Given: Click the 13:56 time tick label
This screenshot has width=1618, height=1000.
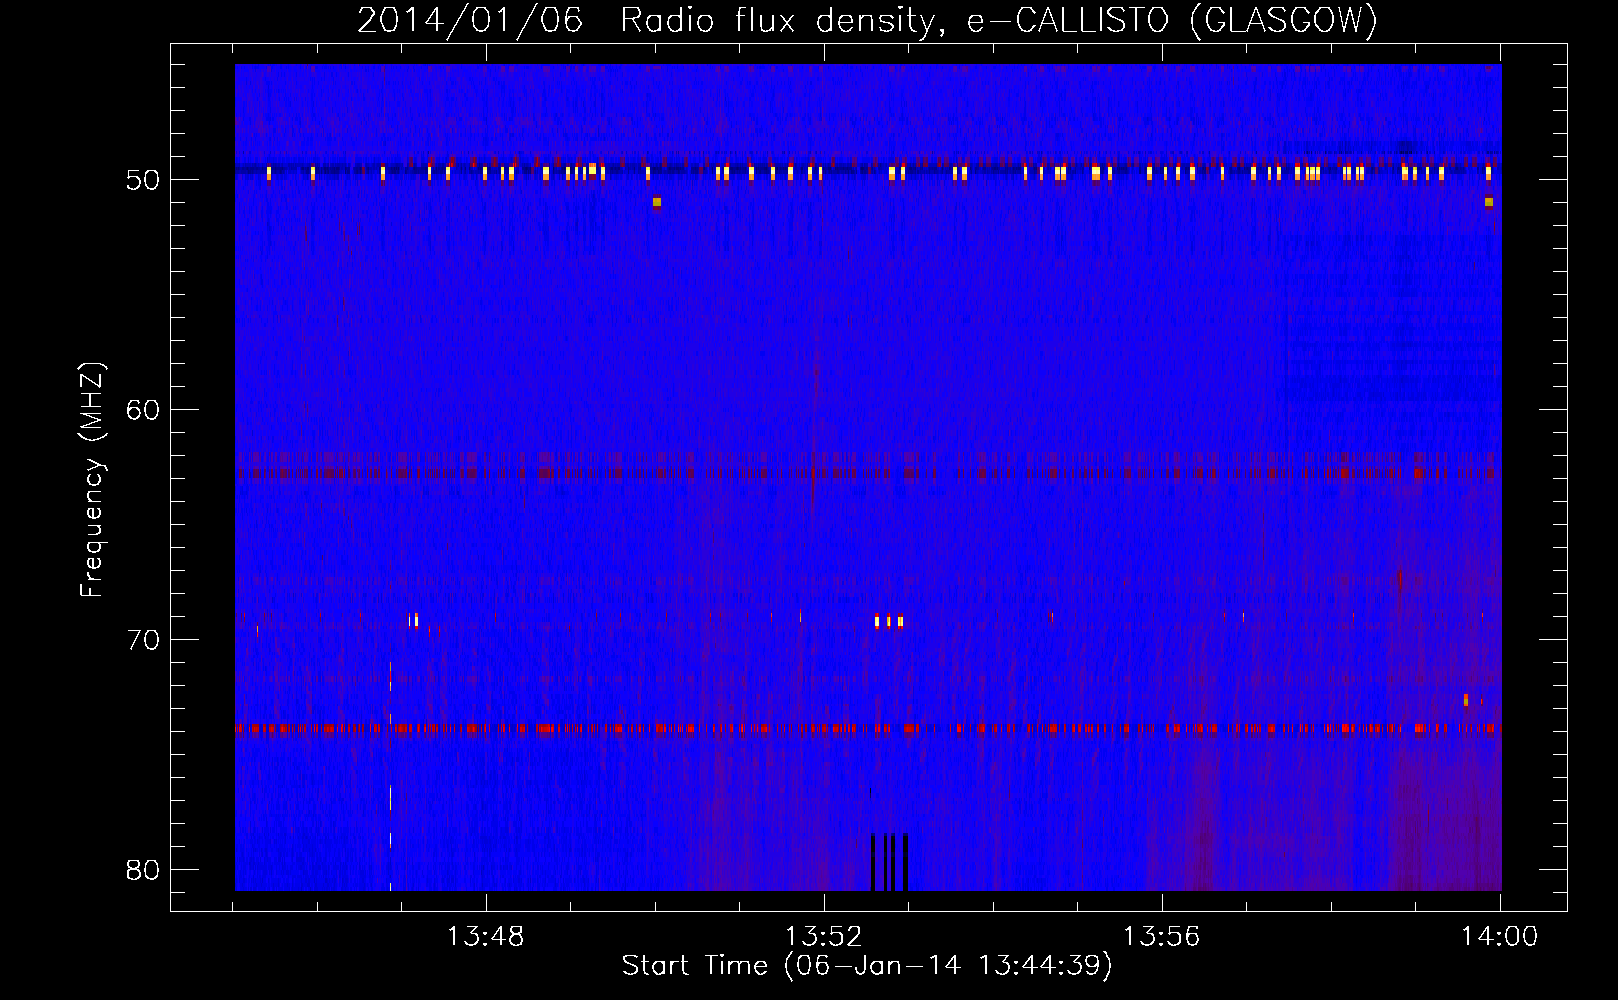Looking at the screenshot, I should click(1161, 937).
